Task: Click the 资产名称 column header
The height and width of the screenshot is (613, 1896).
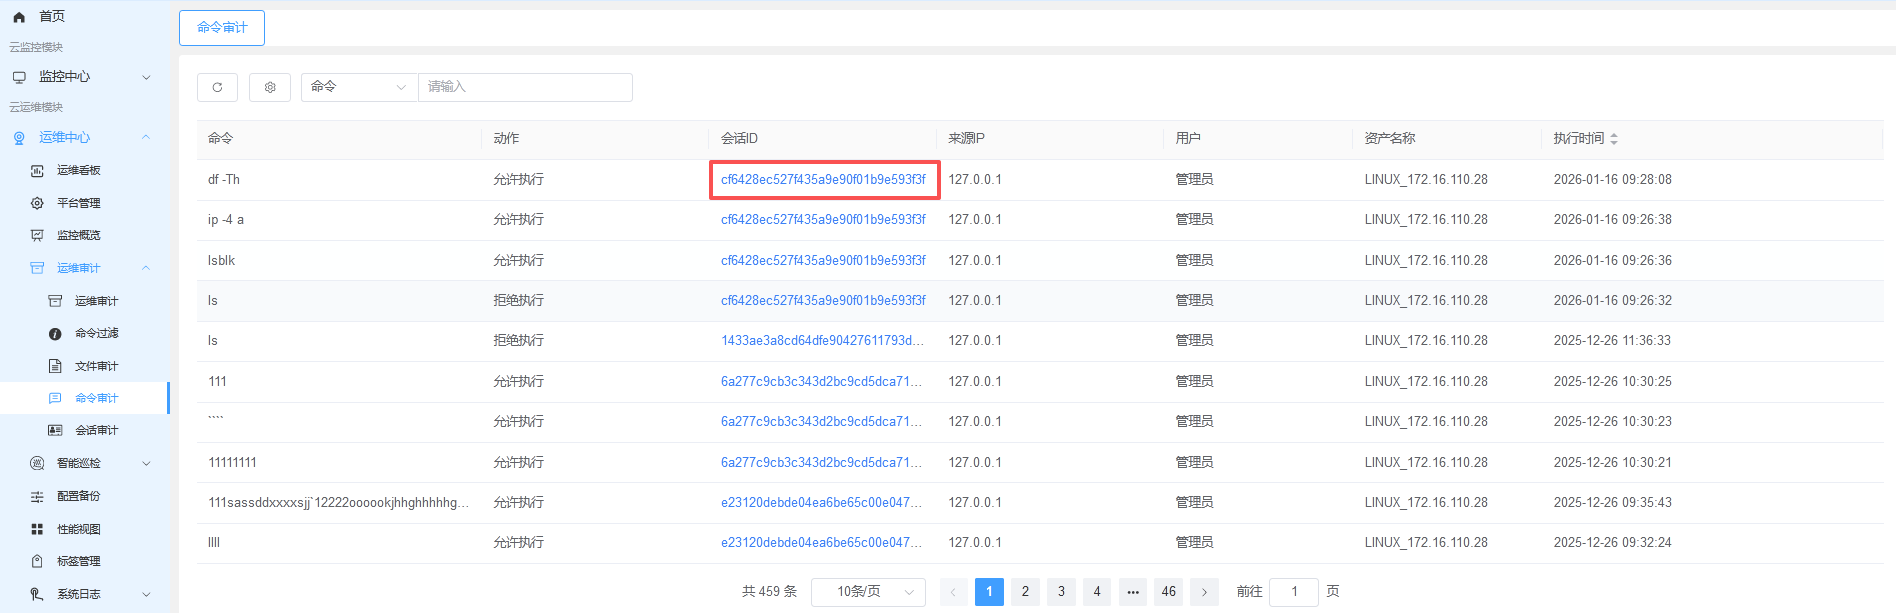Action: [x=1389, y=138]
